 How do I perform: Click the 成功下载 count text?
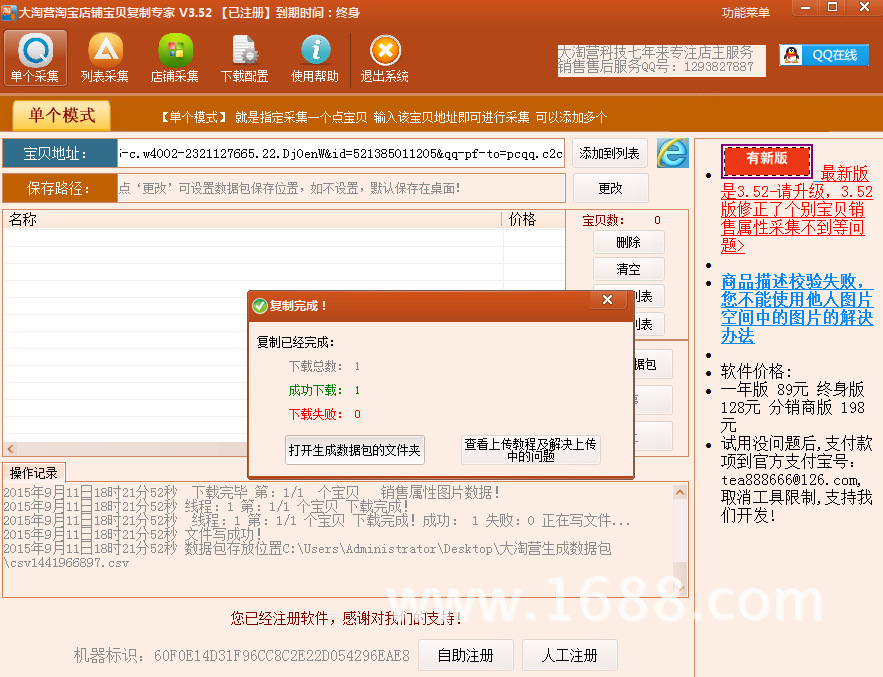click(x=324, y=390)
